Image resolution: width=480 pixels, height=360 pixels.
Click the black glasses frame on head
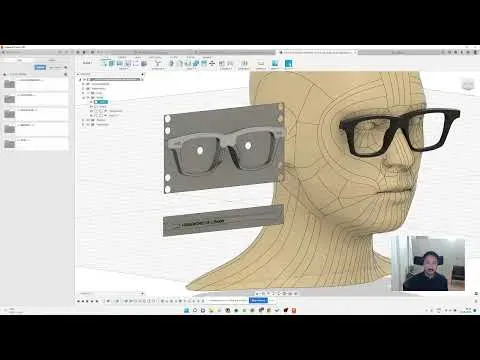(x=398, y=133)
